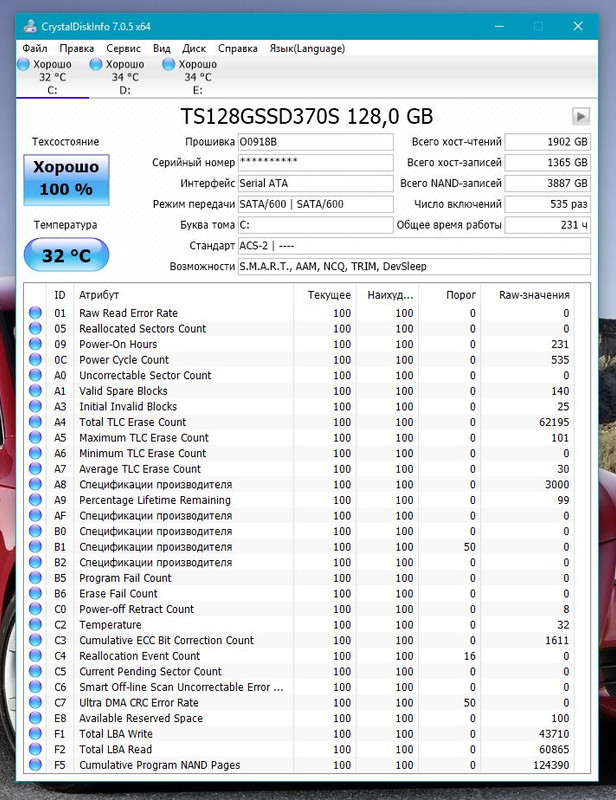
Task: Click raw value 62195 of Total TLC Erase
Action: pyautogui.click(x=554, y=422)
